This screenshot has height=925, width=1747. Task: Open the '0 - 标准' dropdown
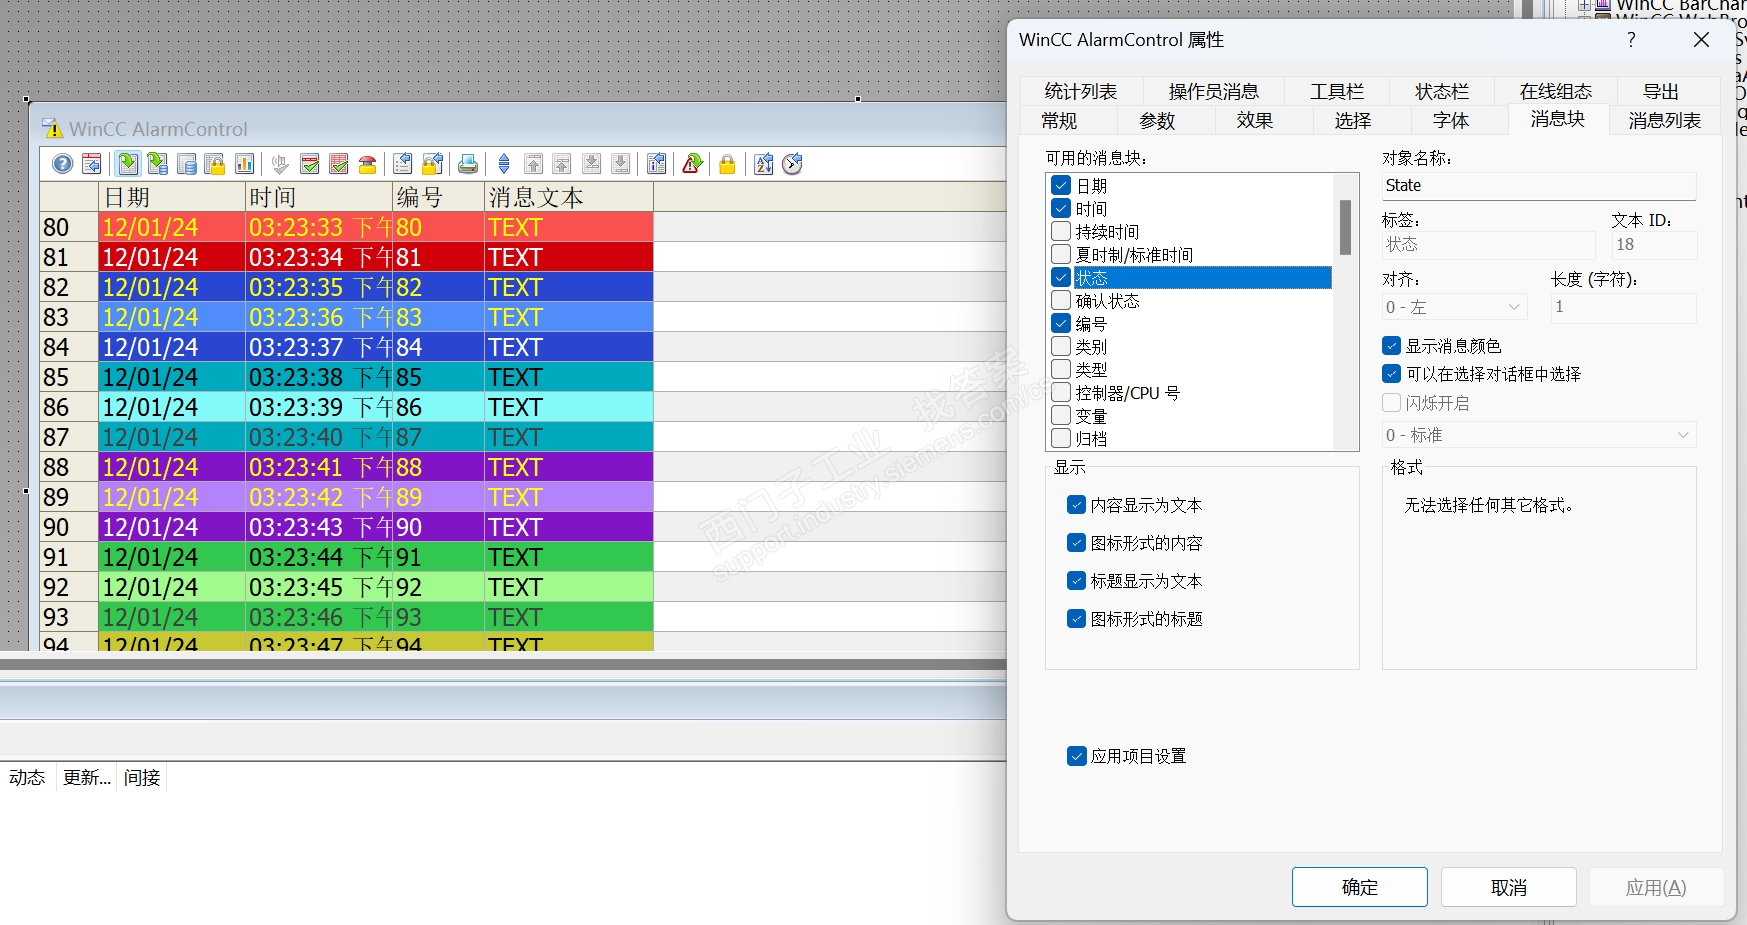[x=1539, y=435]
